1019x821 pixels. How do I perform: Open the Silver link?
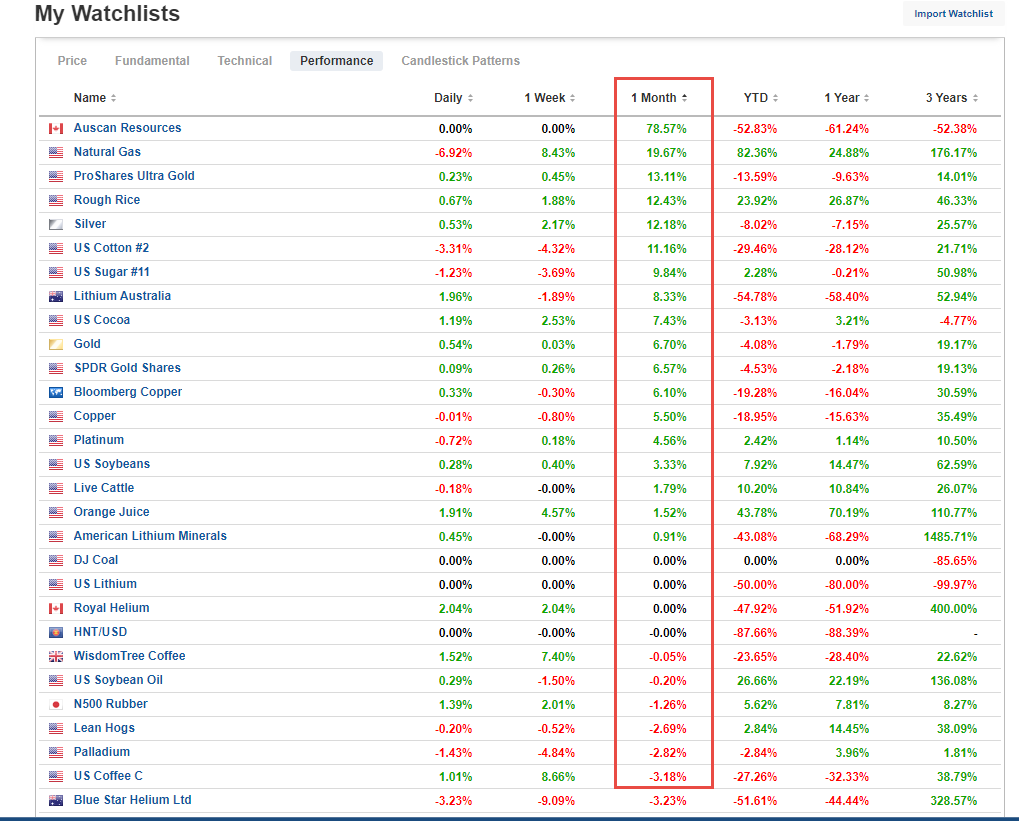[x=90, y=224]
